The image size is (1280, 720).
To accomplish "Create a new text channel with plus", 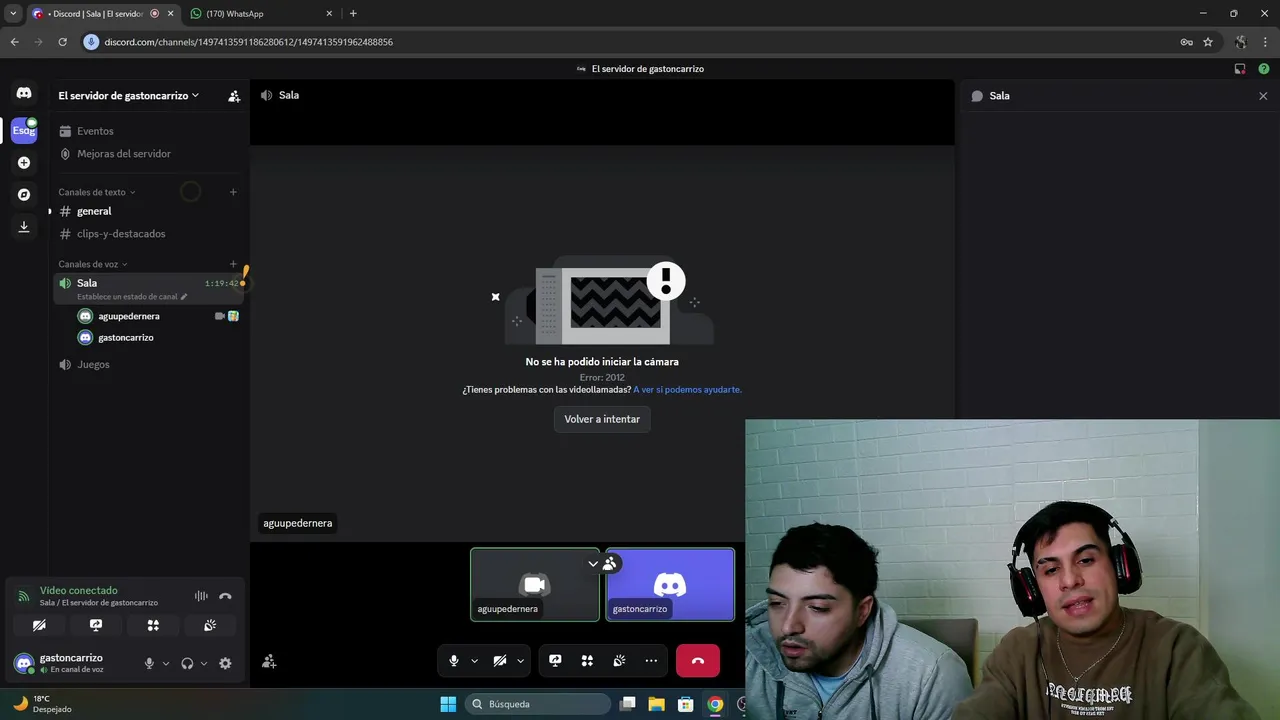I will (233, 192).
